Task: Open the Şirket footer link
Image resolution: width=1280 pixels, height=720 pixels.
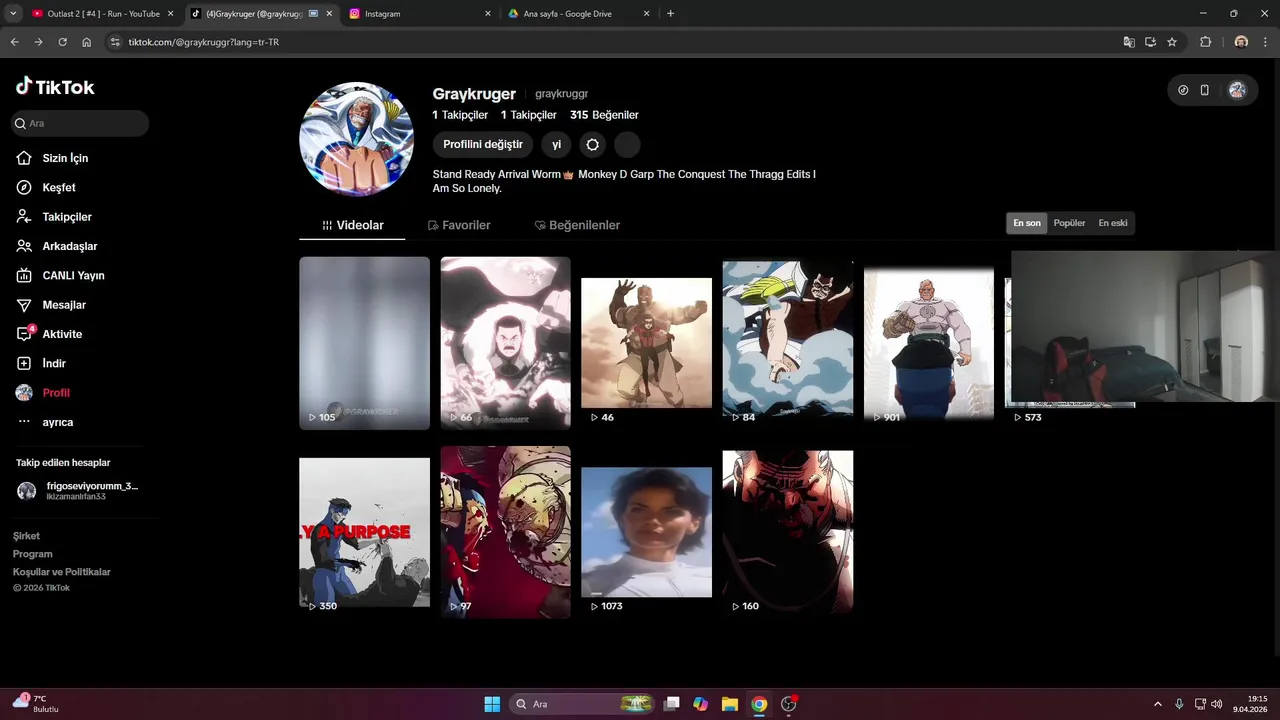Action: (x=26, y=536)
